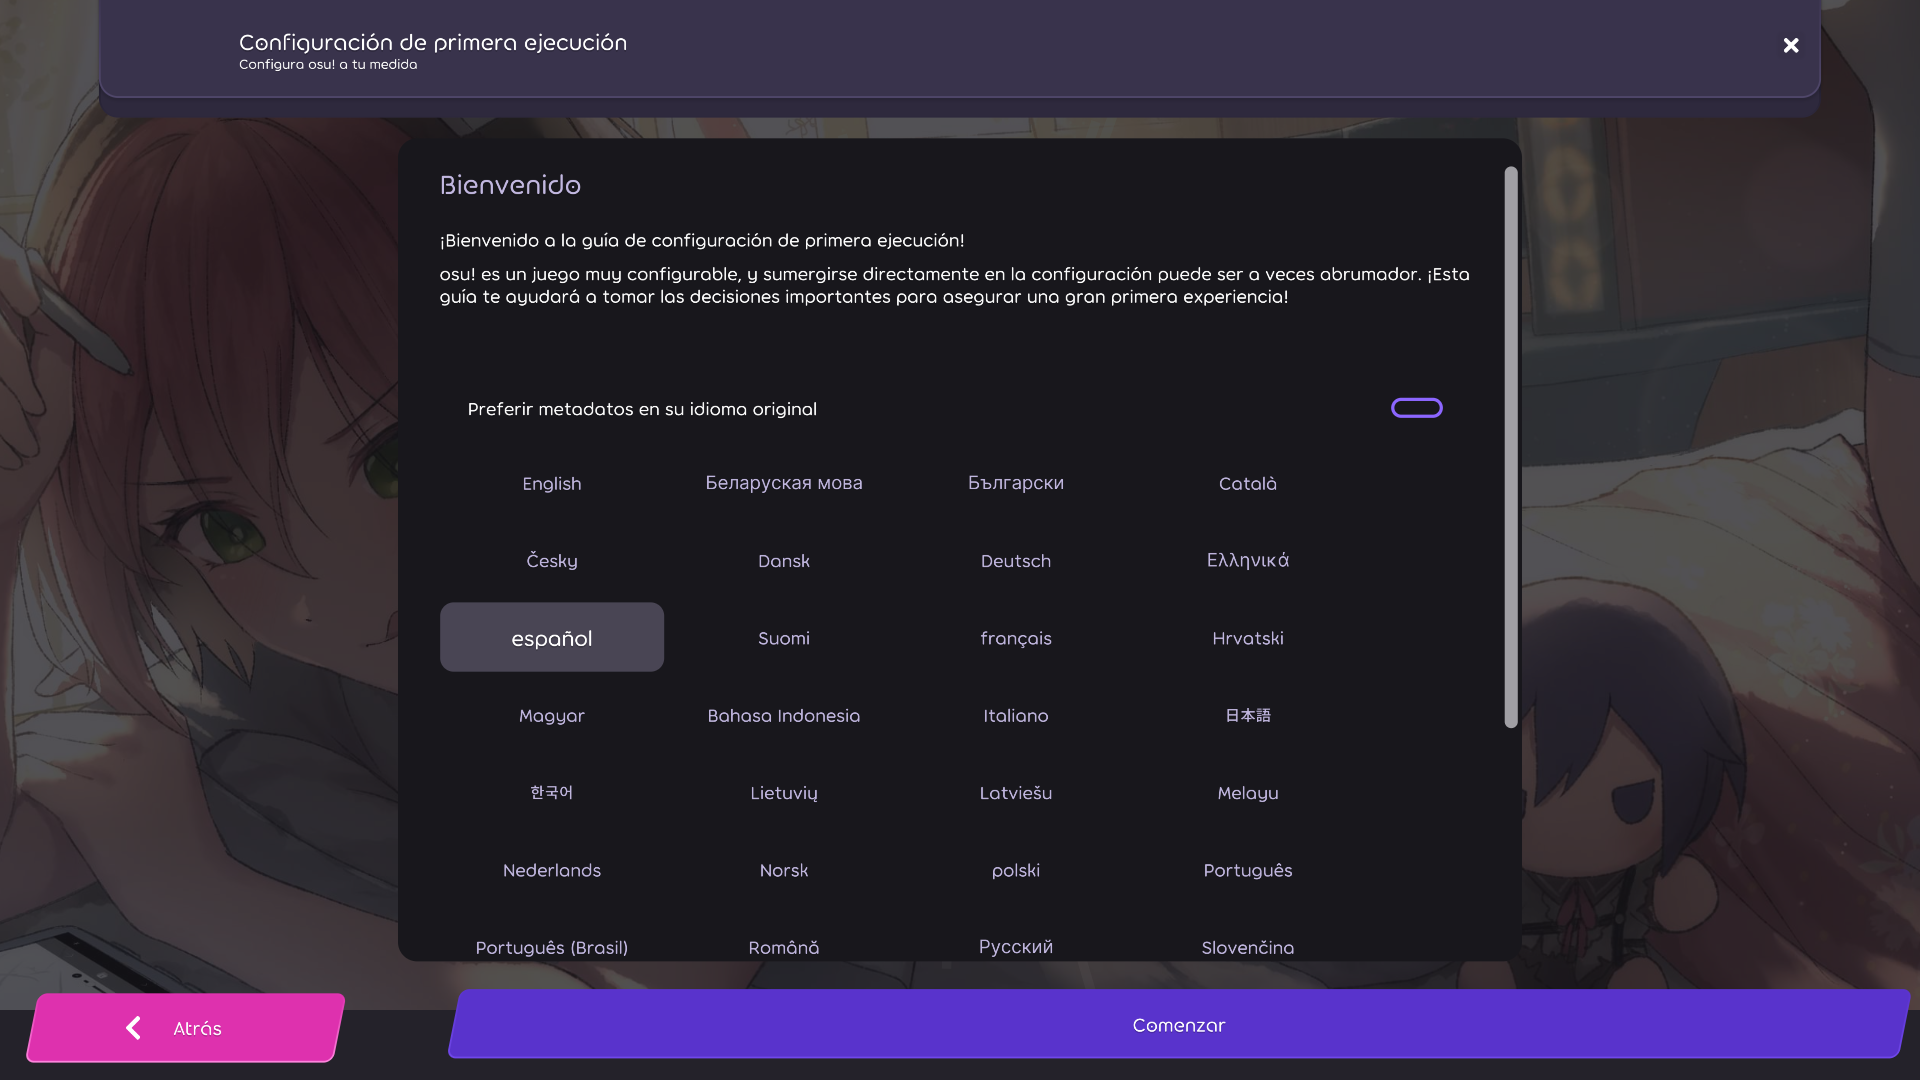This screenshot has height=1080, width=1920.
Task: Click the back chevron arrow icon
Action: [x=133, y=1028]
